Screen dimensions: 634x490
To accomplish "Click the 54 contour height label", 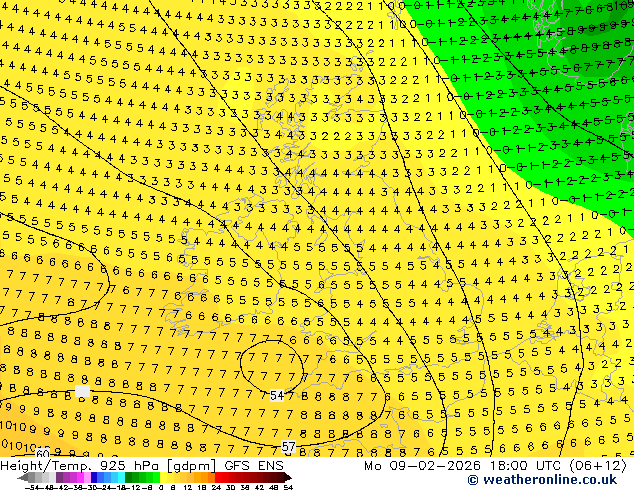I will click(277, 395).
